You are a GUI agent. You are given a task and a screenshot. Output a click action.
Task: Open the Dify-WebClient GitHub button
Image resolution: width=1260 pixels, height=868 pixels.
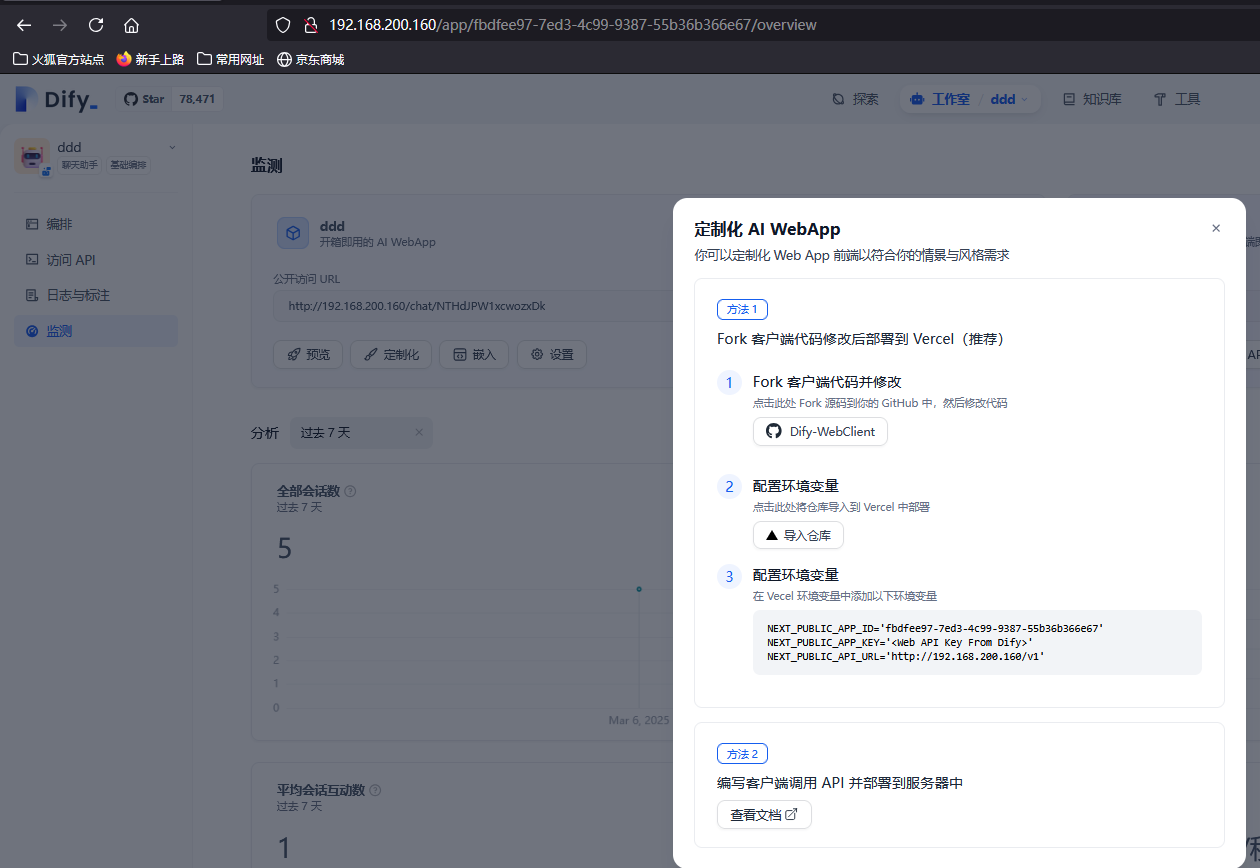pyautogui.click(x=820, y=431)
